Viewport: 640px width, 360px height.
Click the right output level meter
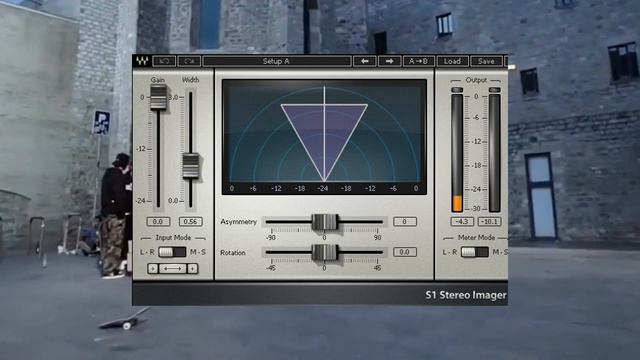click(x=494, y=153)
